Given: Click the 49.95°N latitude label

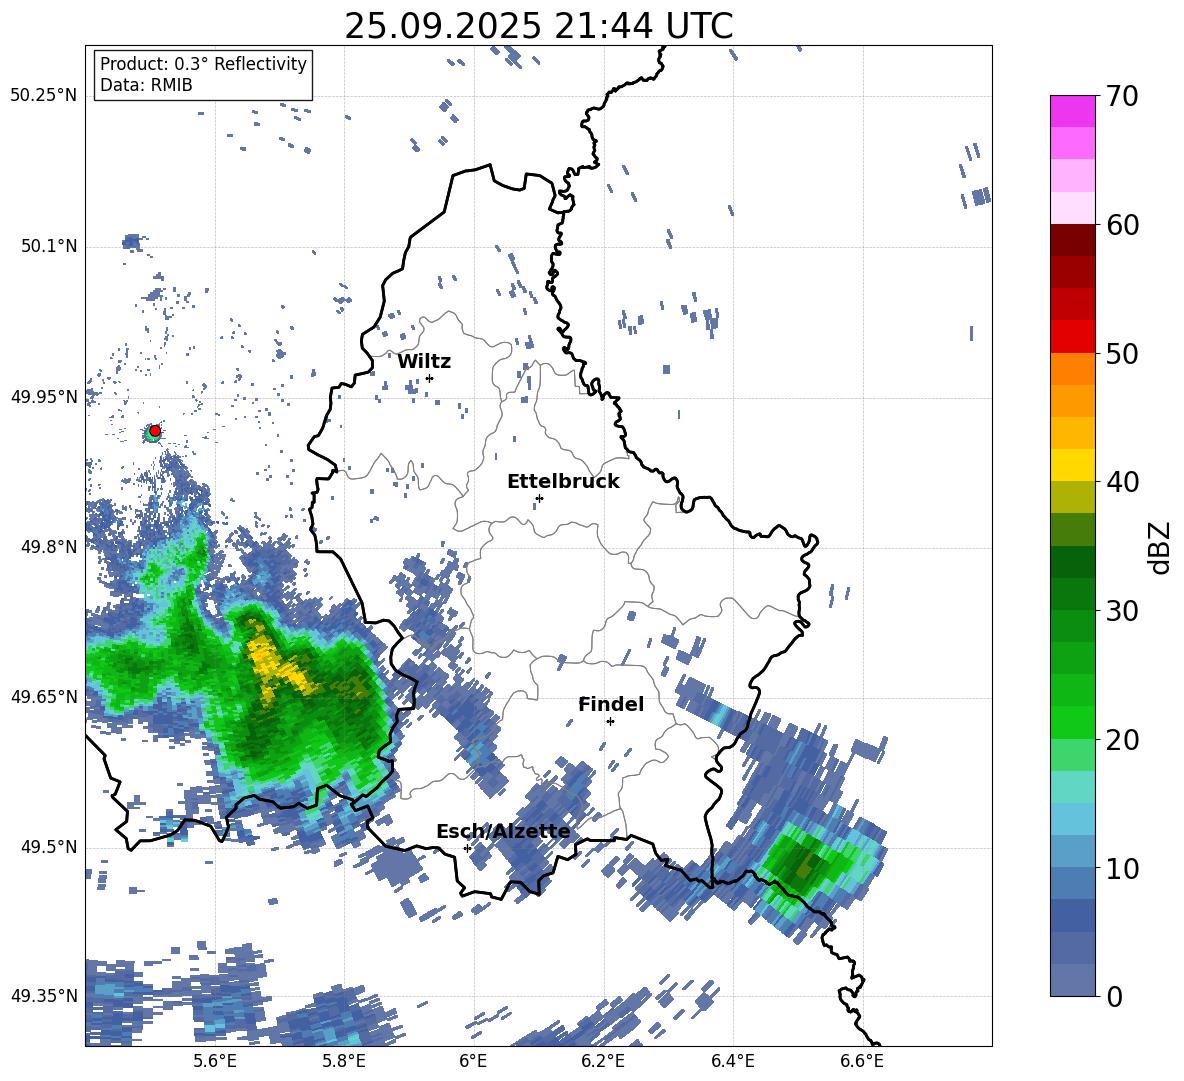Looking at the screenshot, I should click(x=44, y=397).
